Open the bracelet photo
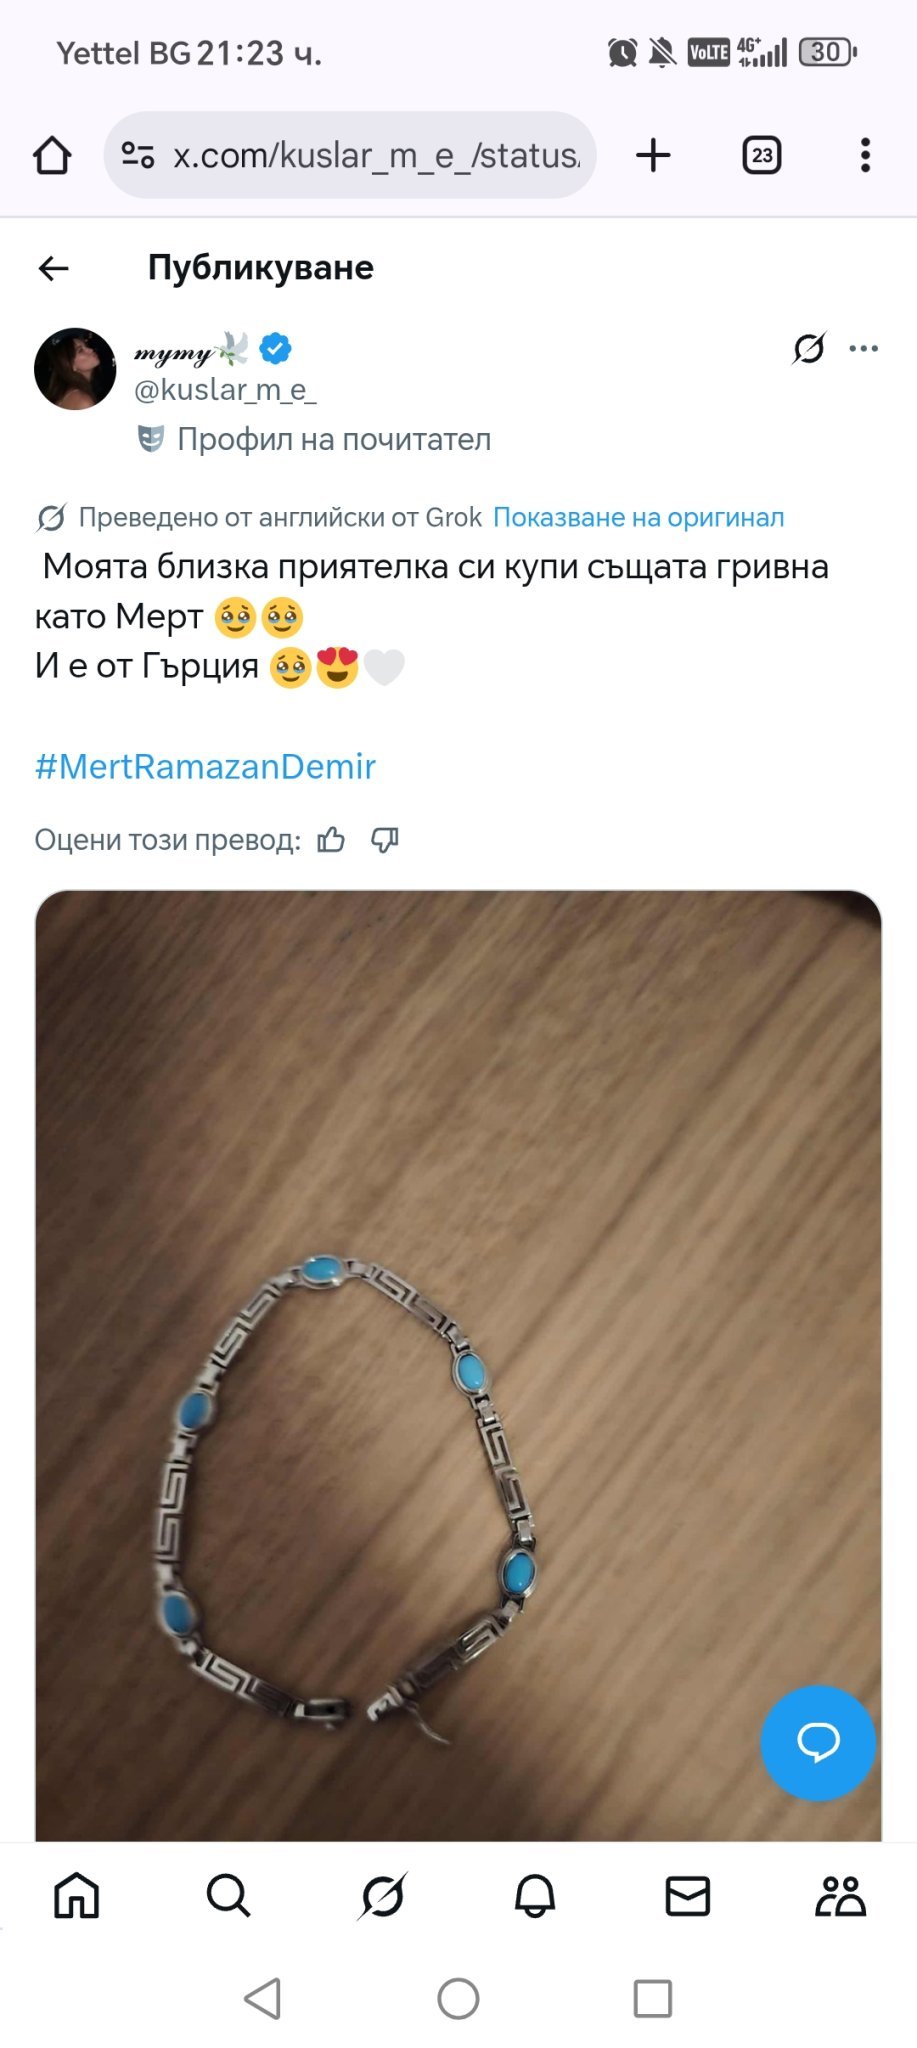Viewport: 917px width, 2048px height. point(458,1365)
